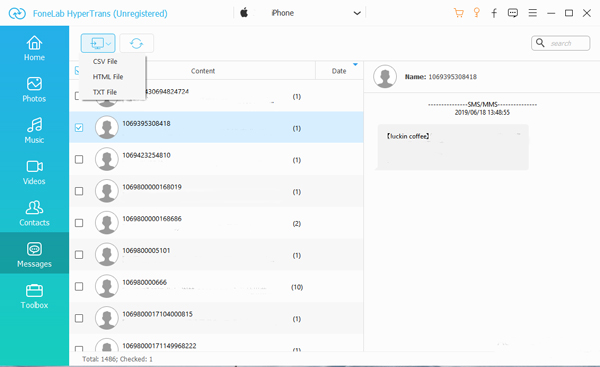Click the avatar beside Name 1069395308418

pyautogui.click(x=385, y=77)
